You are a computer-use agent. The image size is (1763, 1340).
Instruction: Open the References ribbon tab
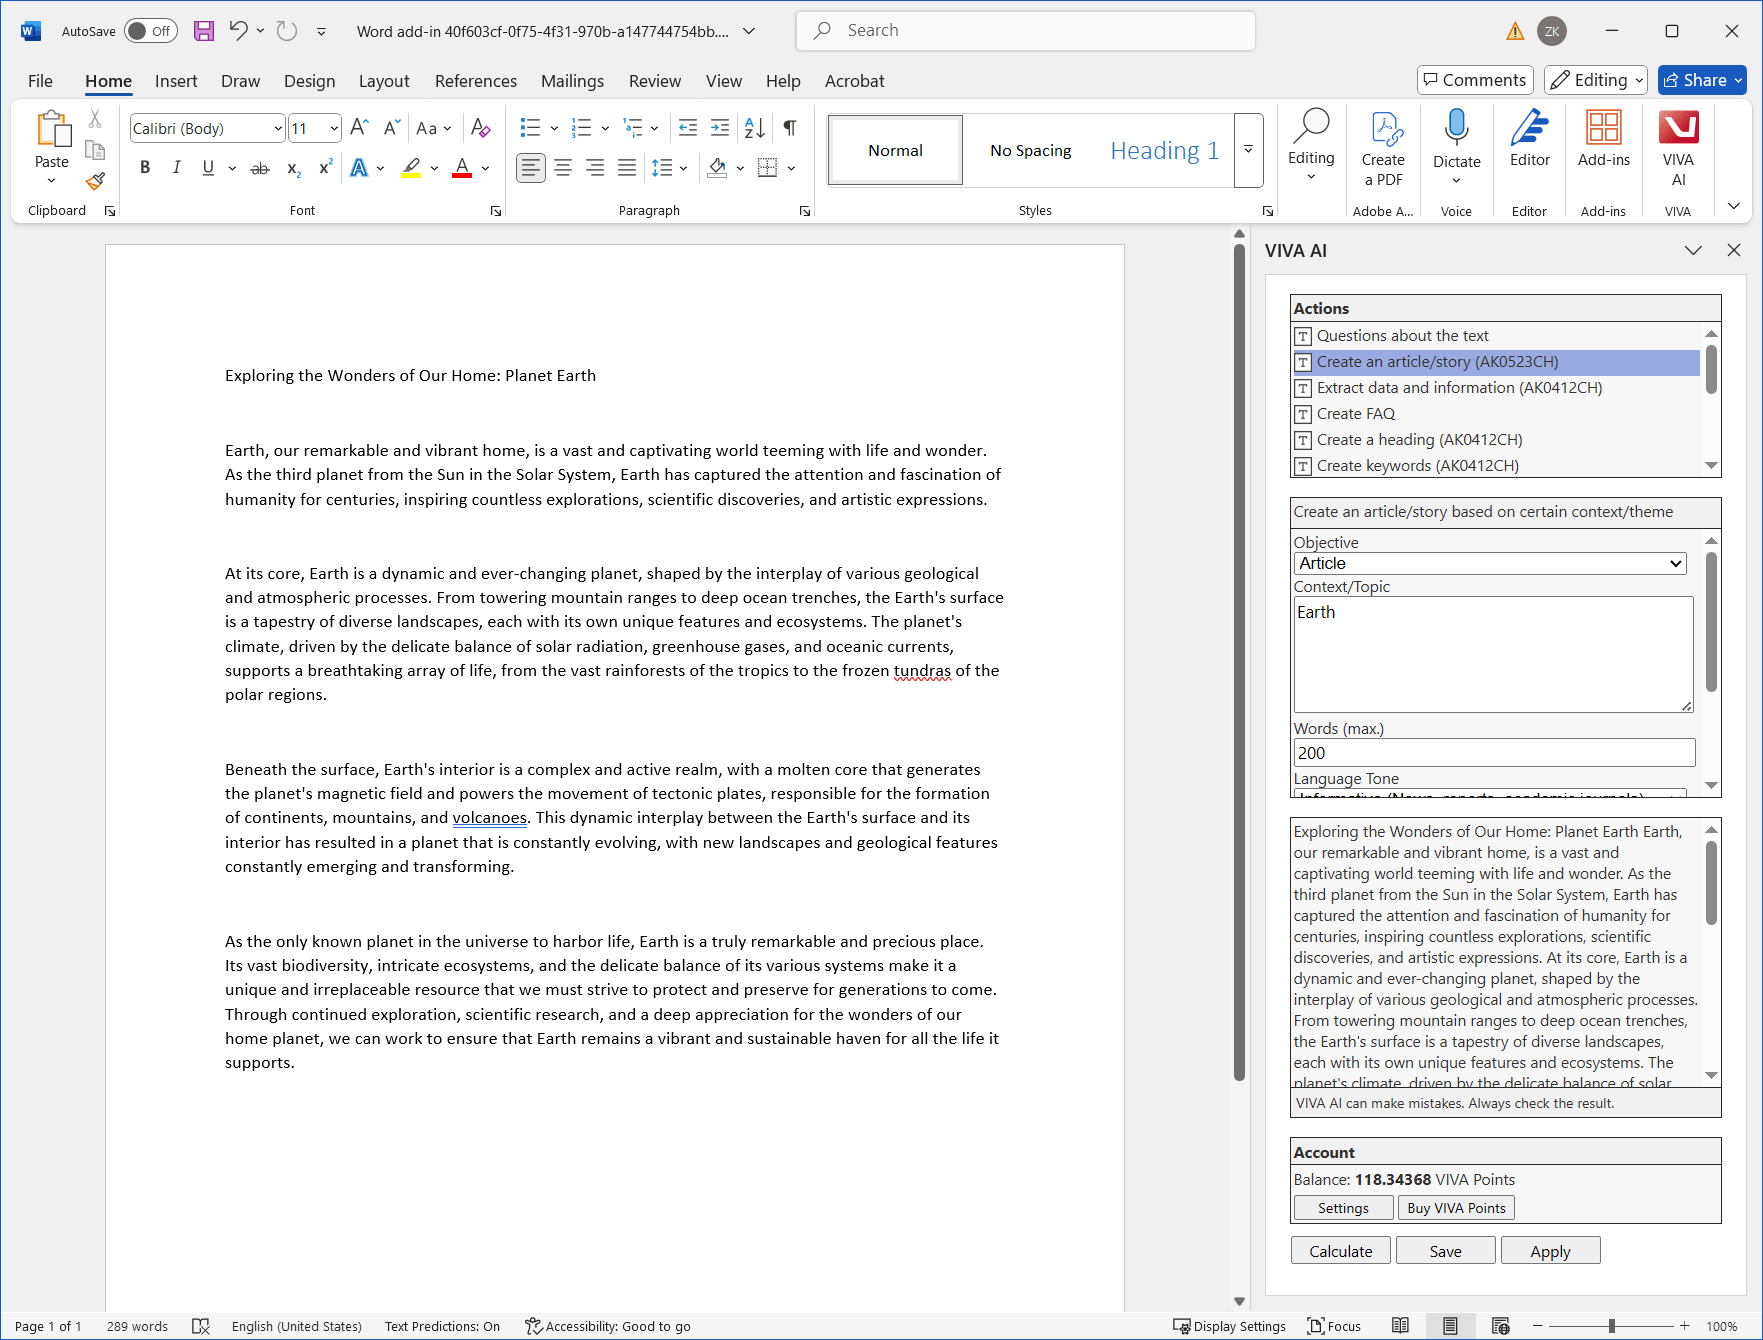click(x=475, y=81)
